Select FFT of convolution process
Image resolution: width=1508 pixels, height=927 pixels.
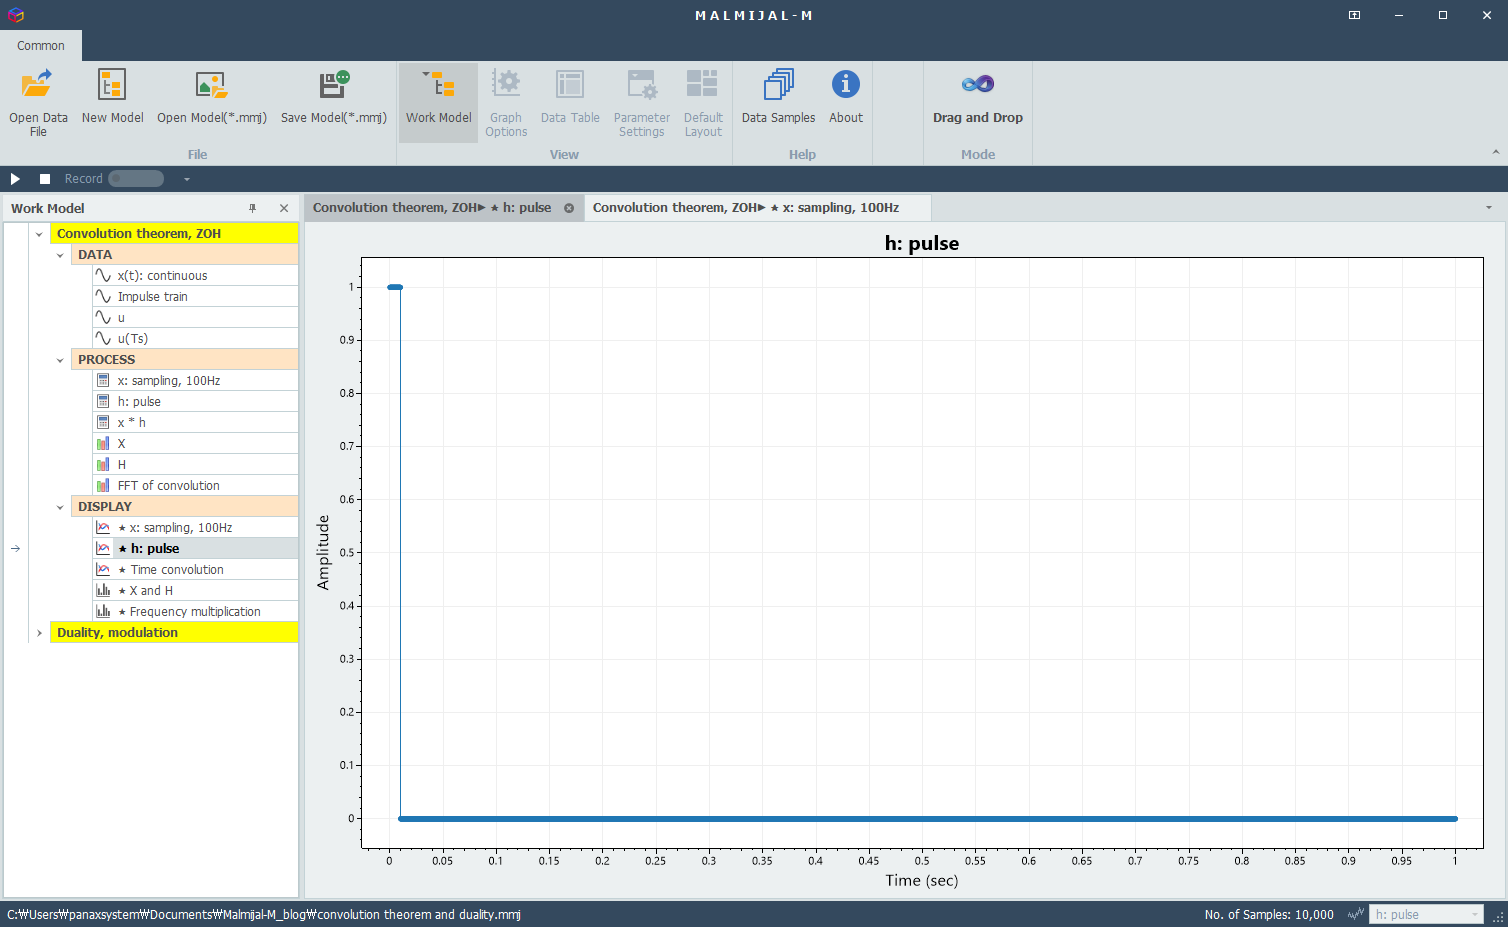[x=195, y=486]
